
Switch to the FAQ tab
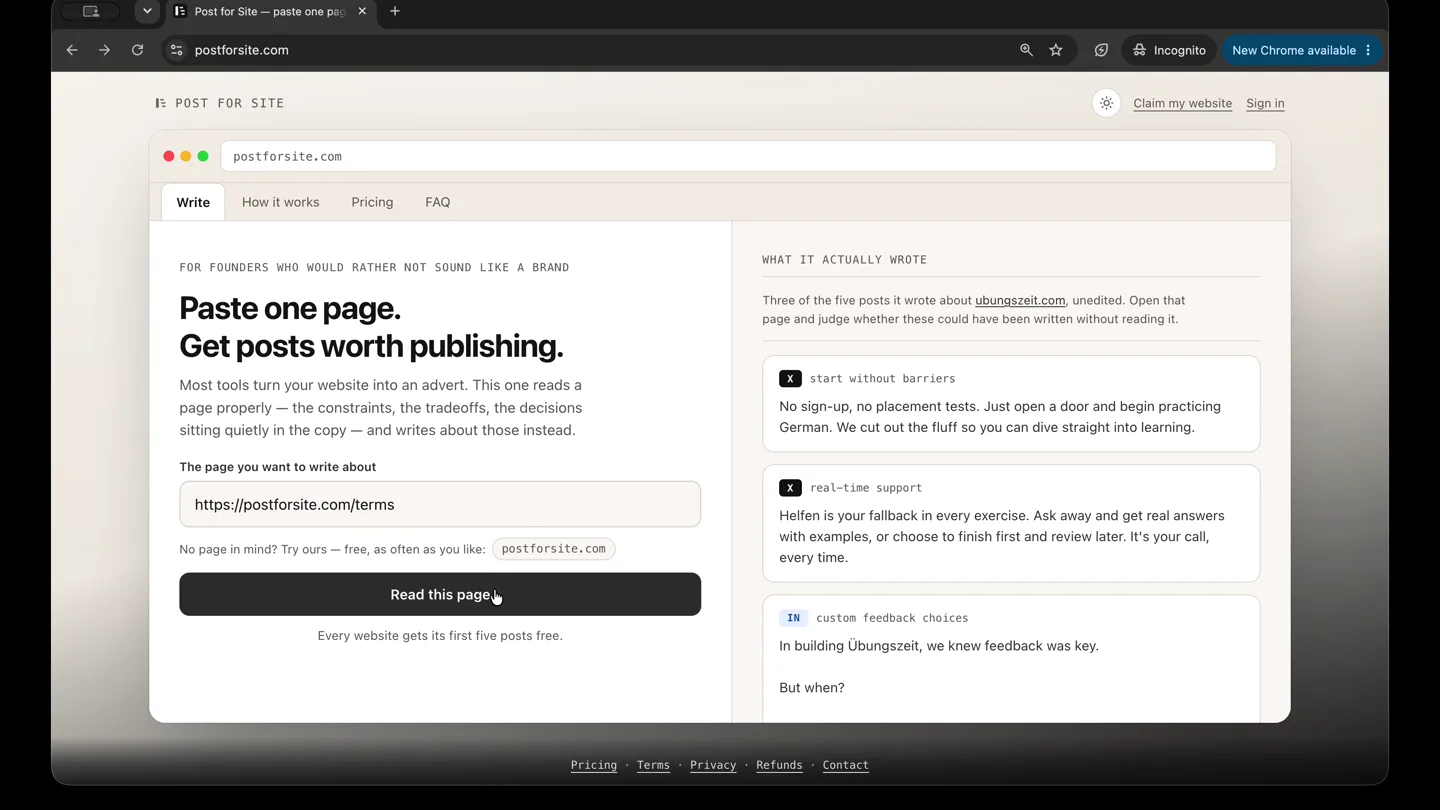(437, 202)
